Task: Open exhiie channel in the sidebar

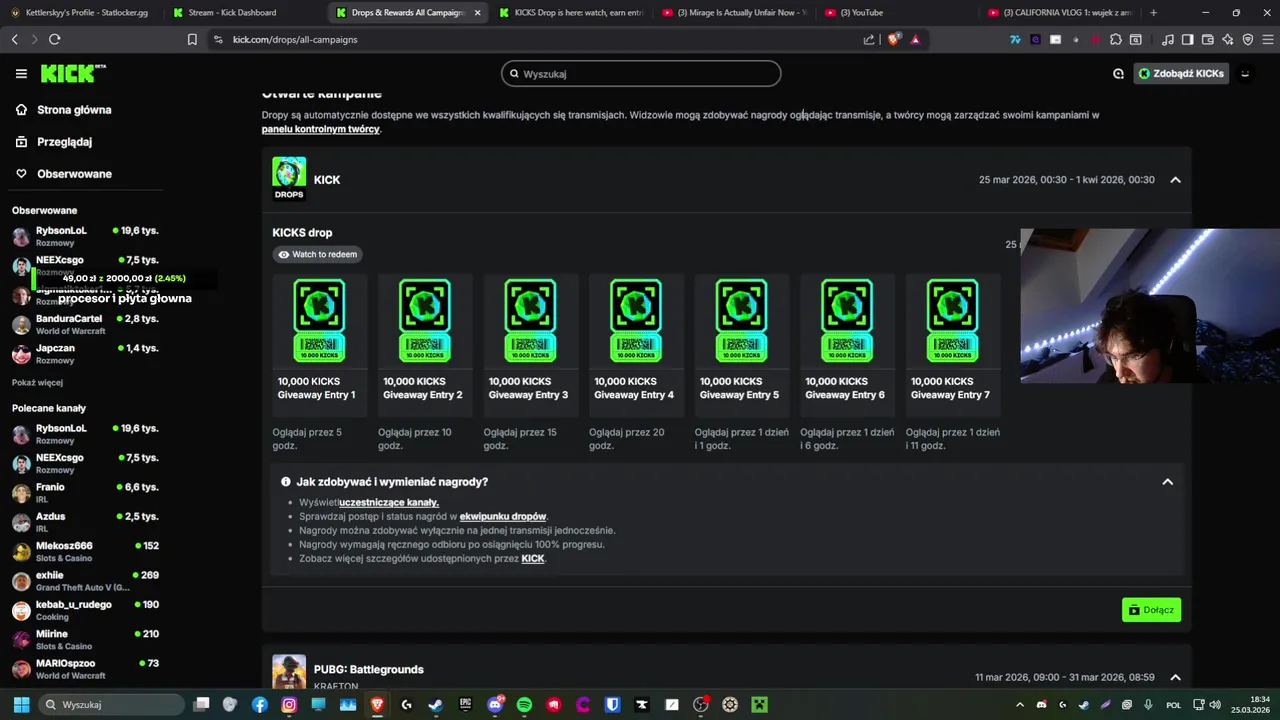Action: [85, 581]
